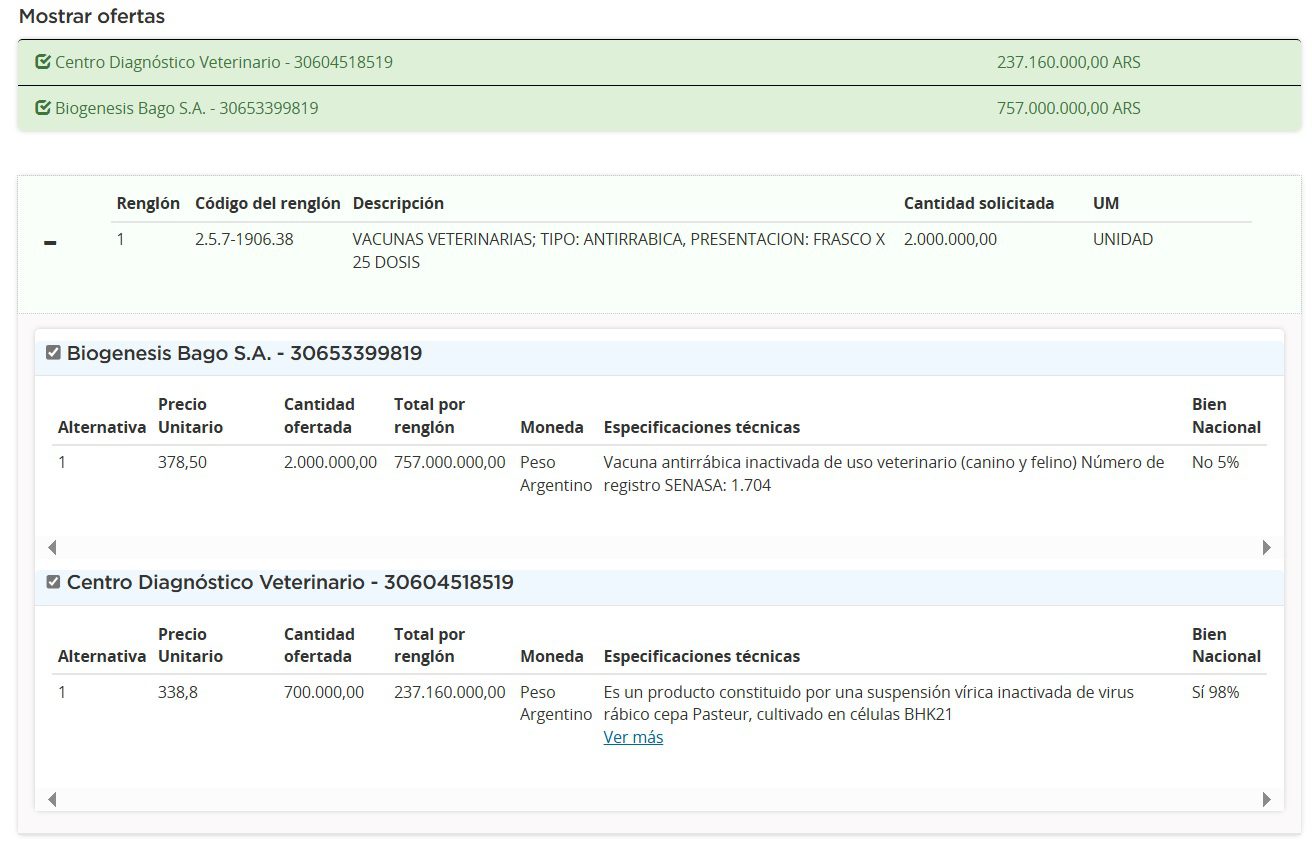This screenshot has width=1312, height=852.
Task: Click right scroll arrow in Biogenesis Bago table
Action: pyautogui.click(x=1266, y=548)
